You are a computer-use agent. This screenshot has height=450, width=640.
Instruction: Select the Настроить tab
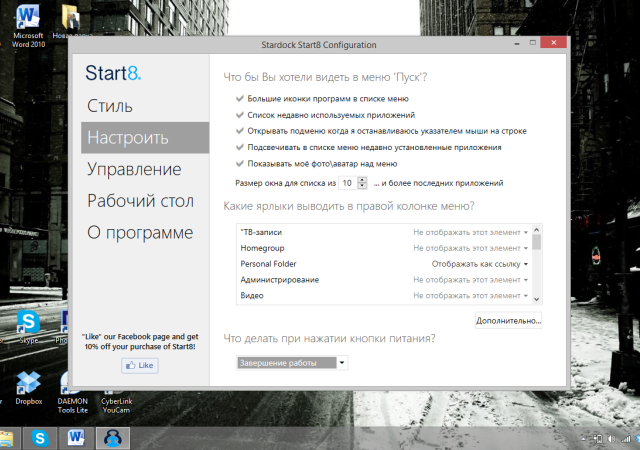(x=145, y=138)
